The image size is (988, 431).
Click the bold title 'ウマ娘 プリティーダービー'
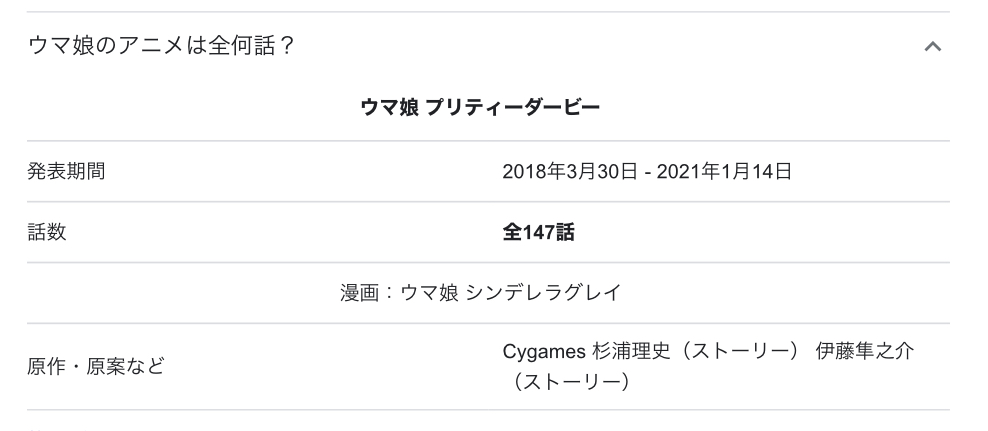480,107
